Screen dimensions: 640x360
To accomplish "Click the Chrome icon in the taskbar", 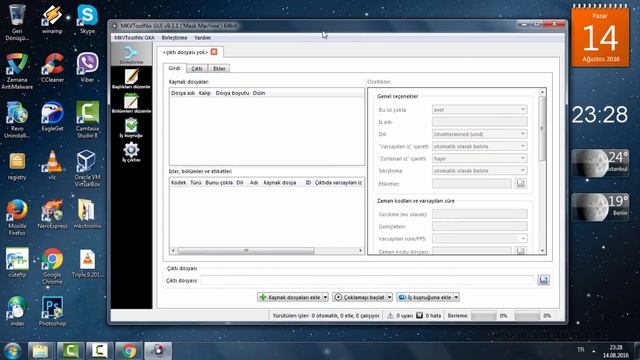I will 129,351.
